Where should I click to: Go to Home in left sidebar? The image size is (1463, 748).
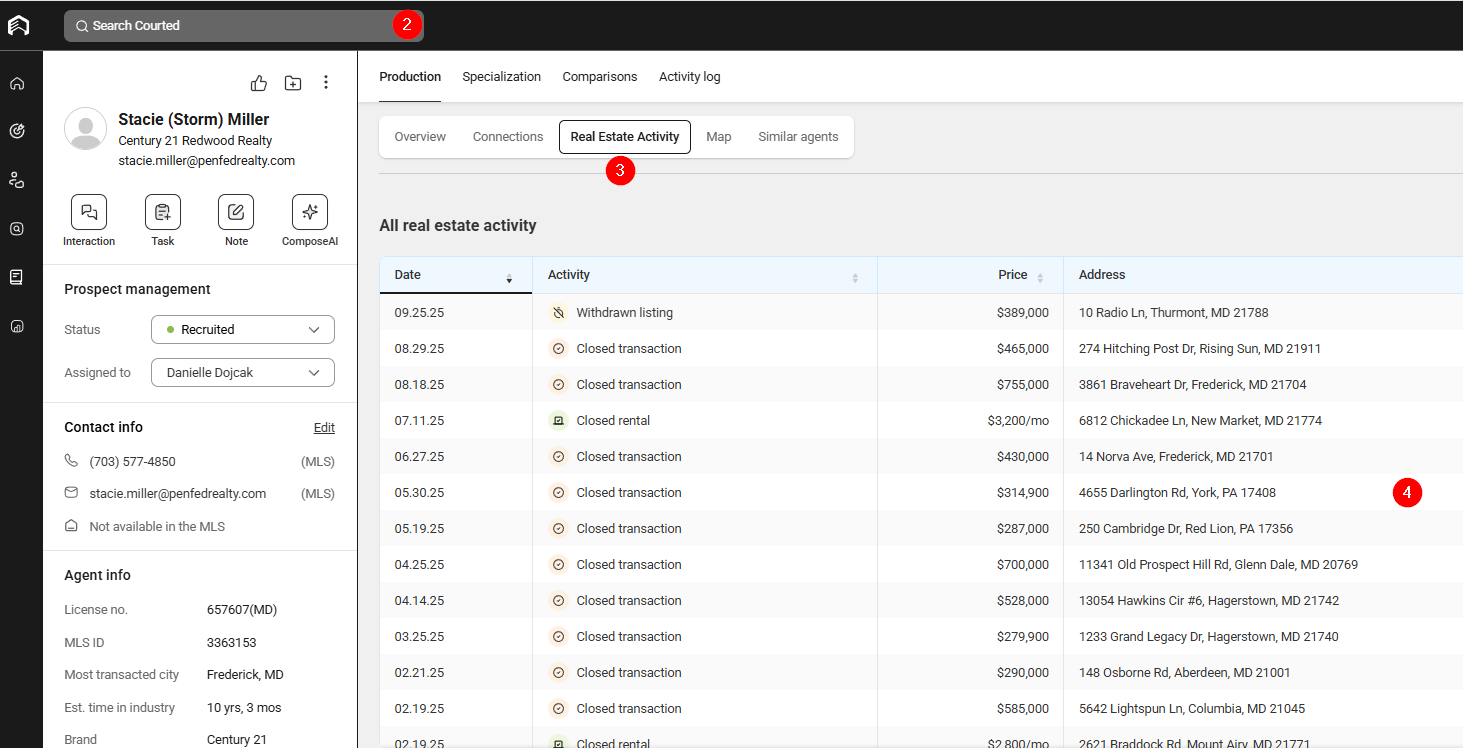coord(17,83)
